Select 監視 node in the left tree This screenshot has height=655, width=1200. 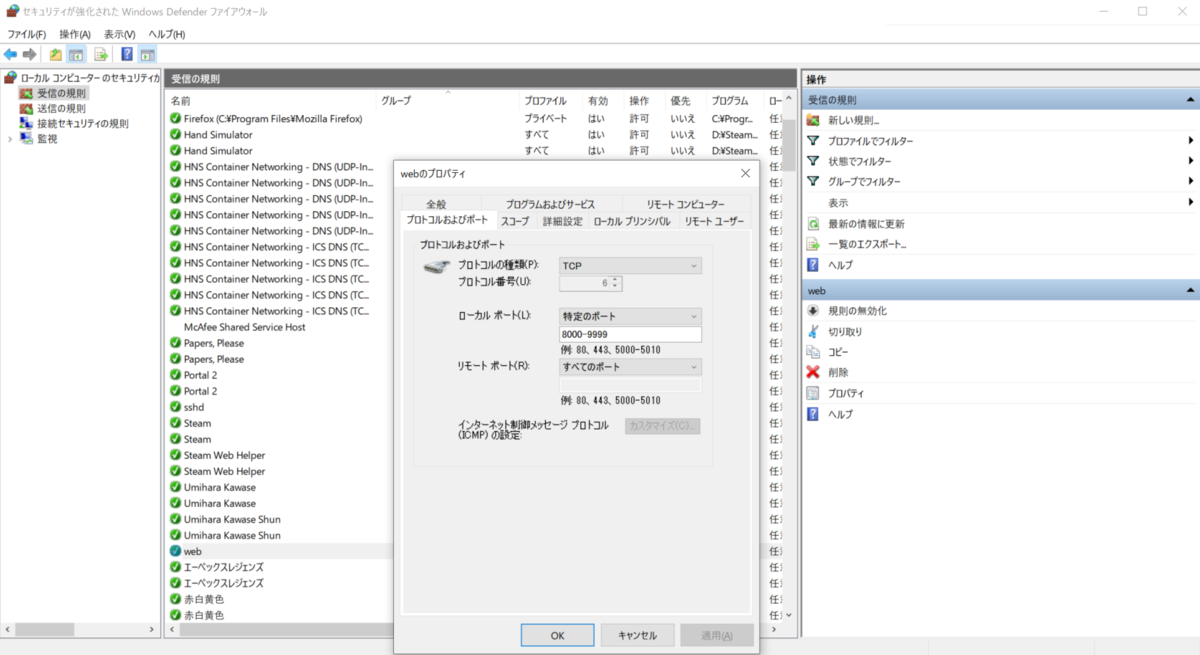click(x=47, y=139)
